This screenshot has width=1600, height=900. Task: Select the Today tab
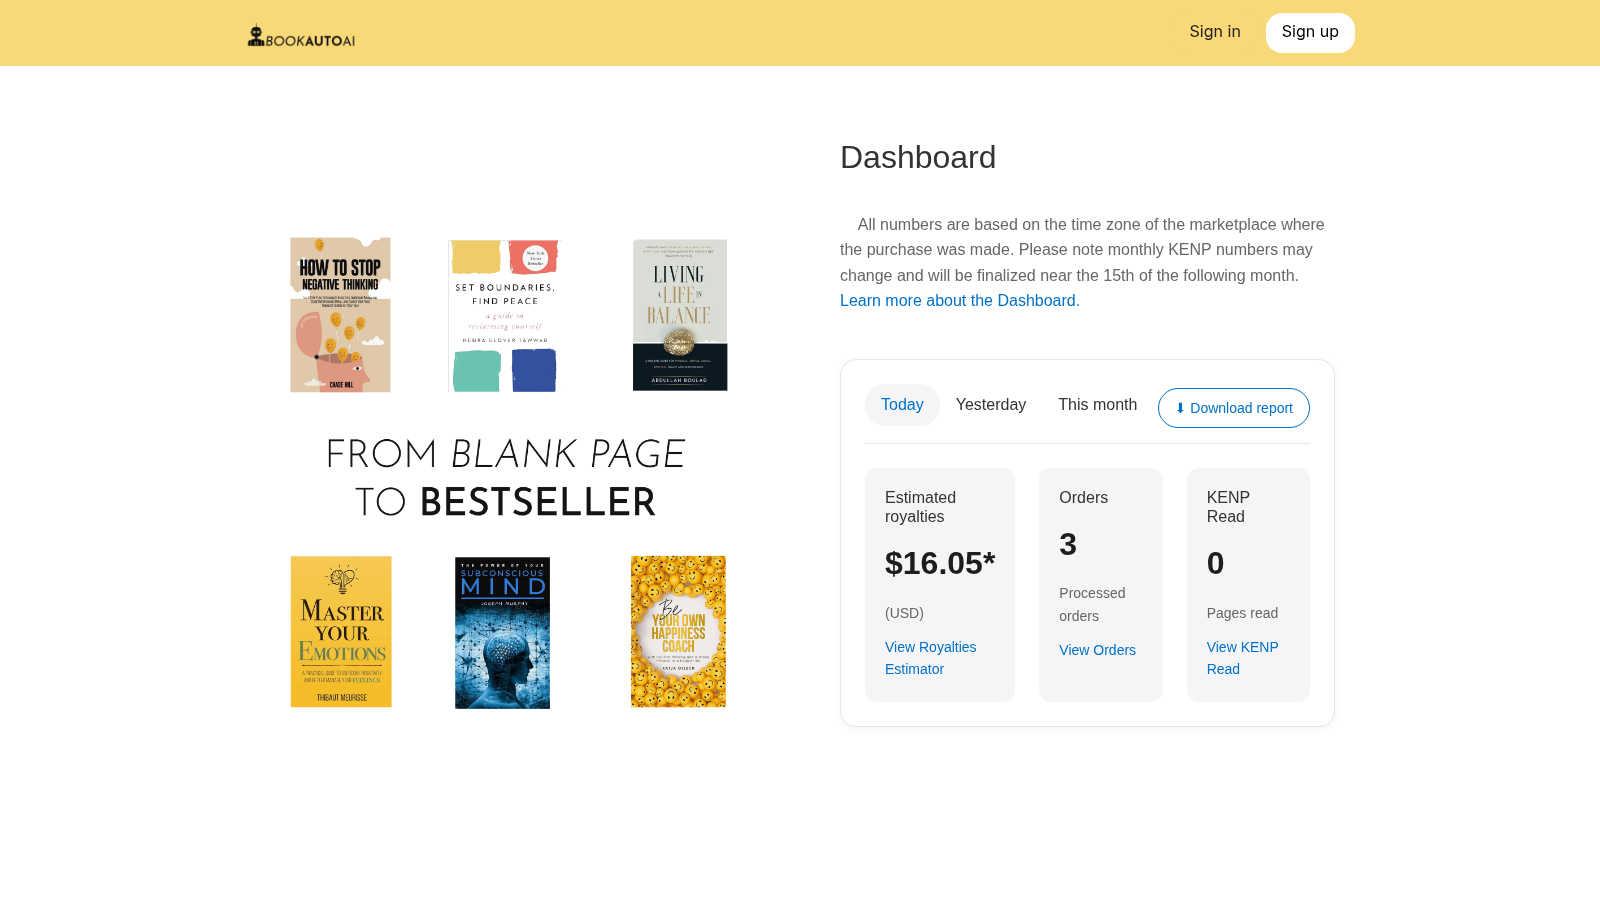902,405
